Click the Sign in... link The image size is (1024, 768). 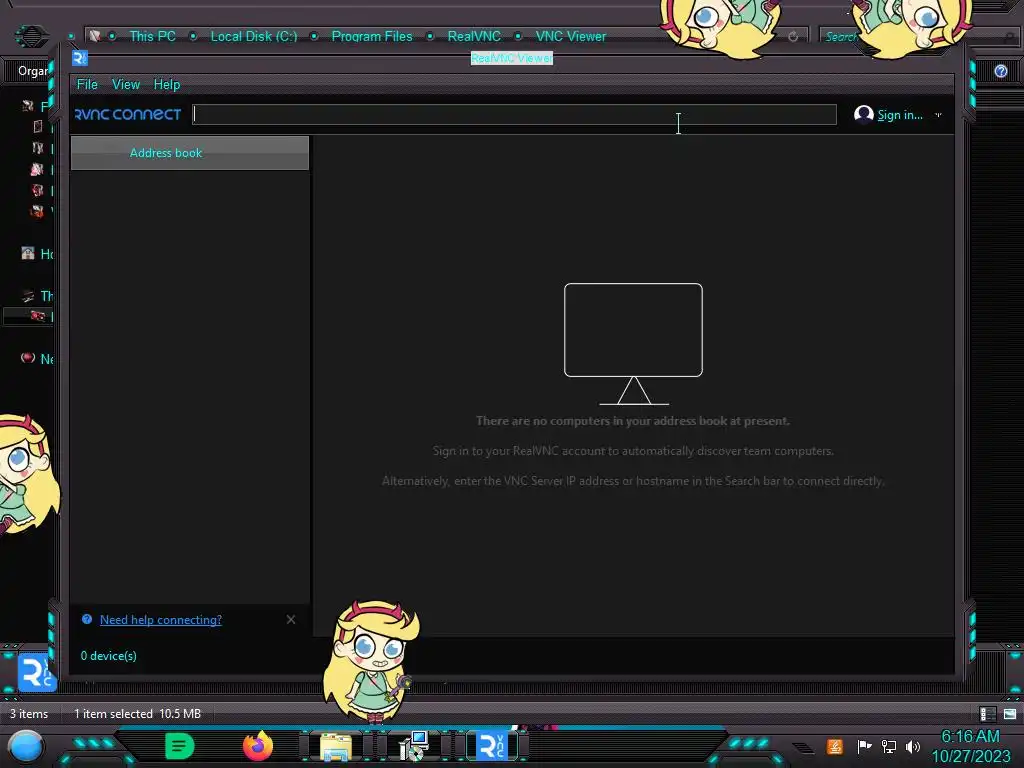pos(900,115)
